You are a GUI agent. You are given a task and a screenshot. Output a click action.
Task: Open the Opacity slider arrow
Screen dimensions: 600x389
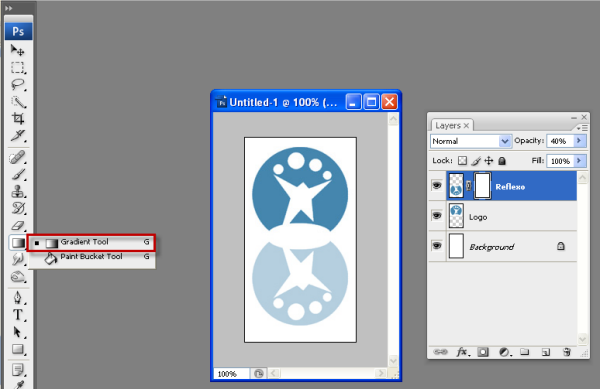click(579, 141)
